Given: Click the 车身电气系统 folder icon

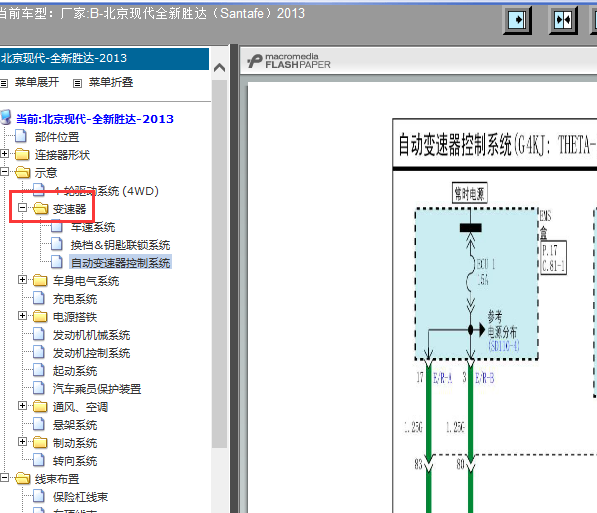Looking at the screenshot, I should click(x=40, y=280).
